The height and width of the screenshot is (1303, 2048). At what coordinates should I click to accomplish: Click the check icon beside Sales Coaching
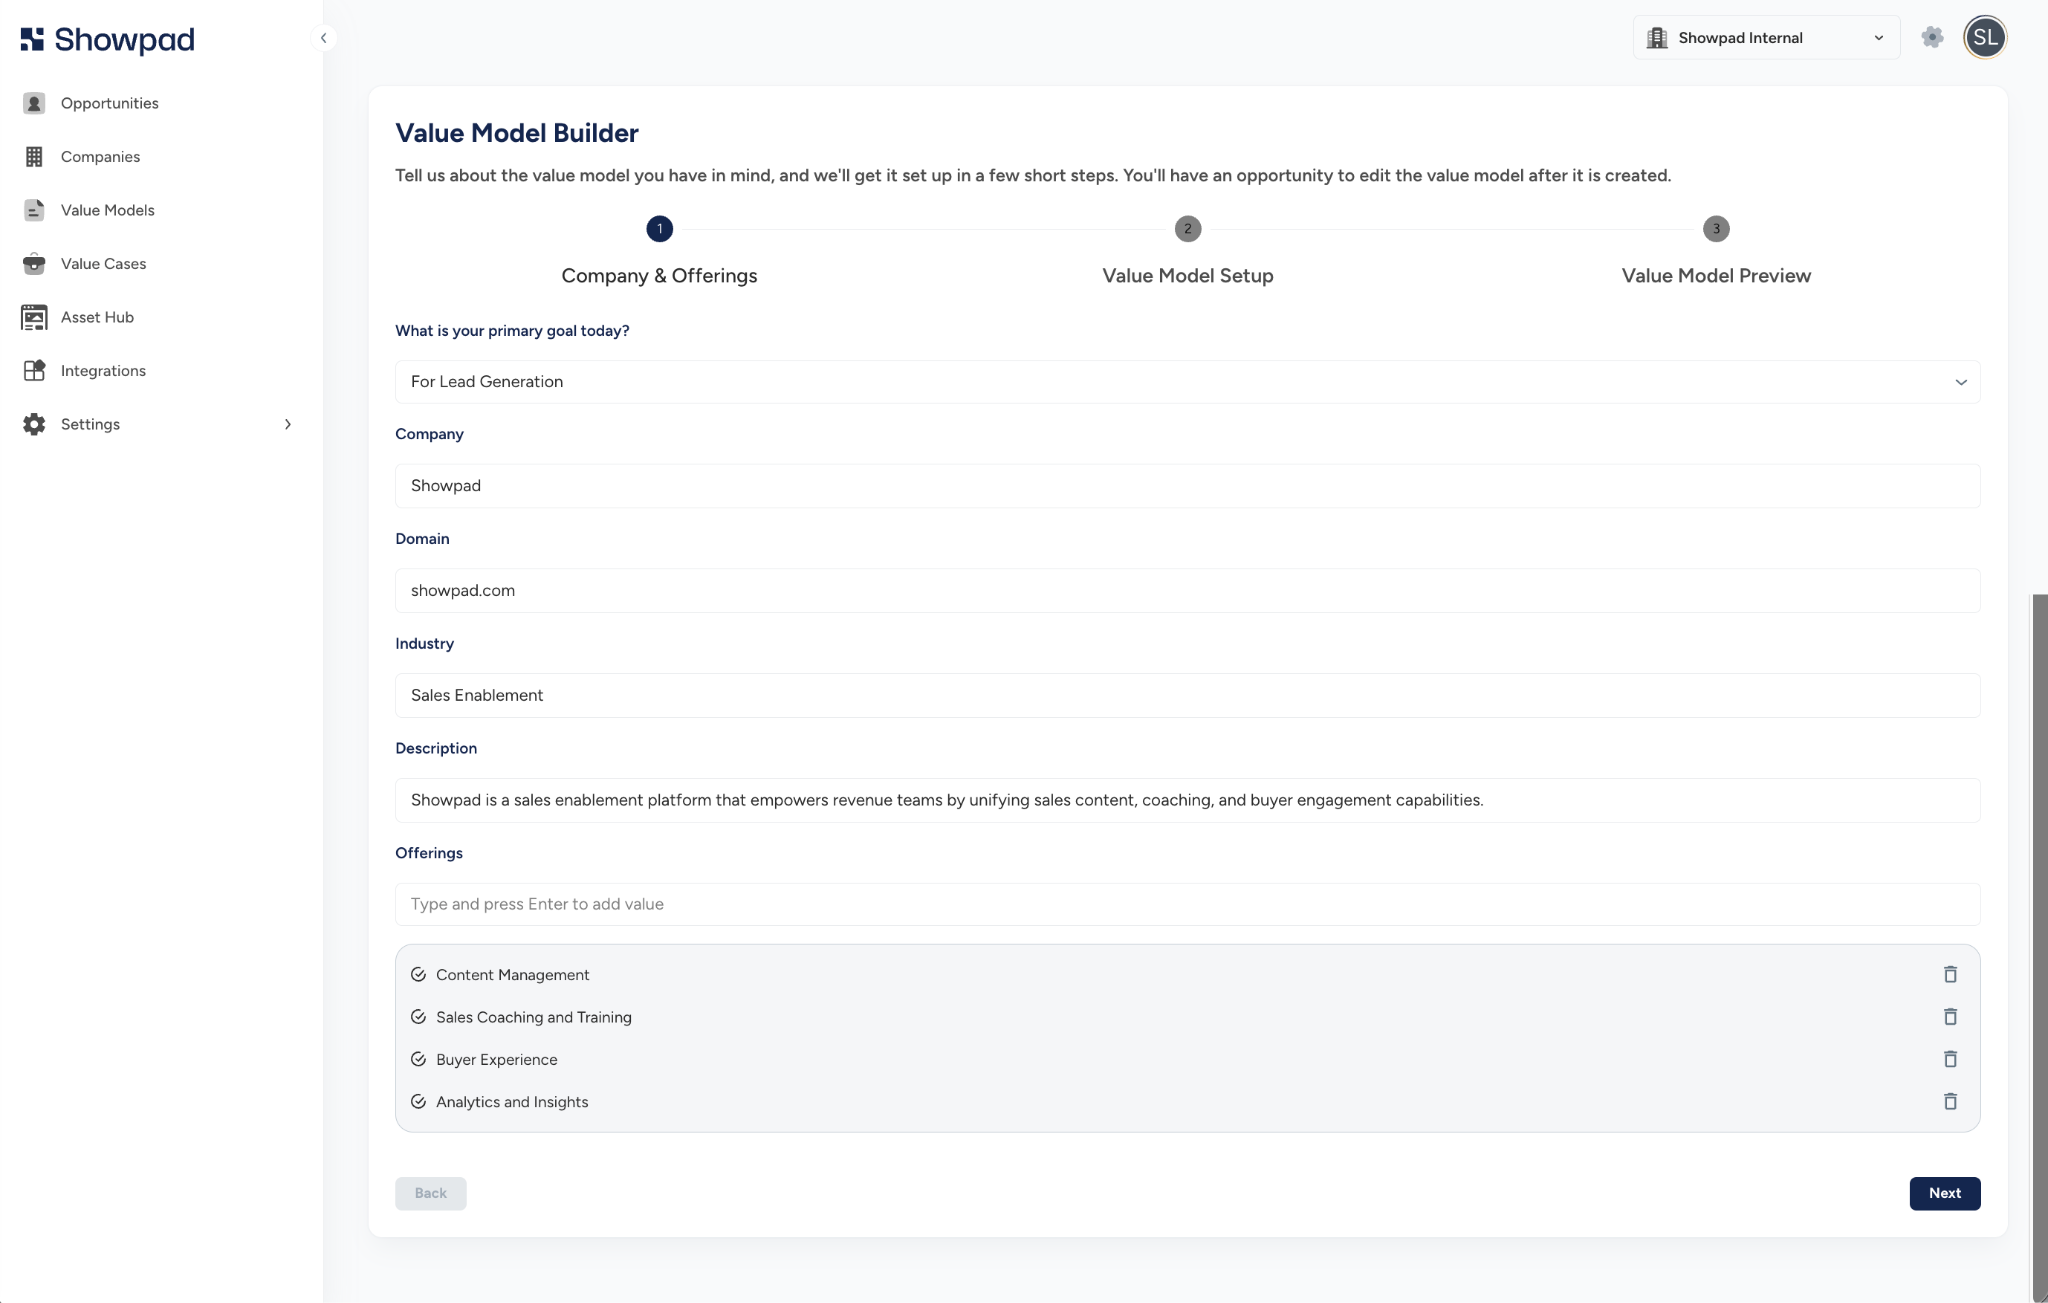[x=418, y=1017]
